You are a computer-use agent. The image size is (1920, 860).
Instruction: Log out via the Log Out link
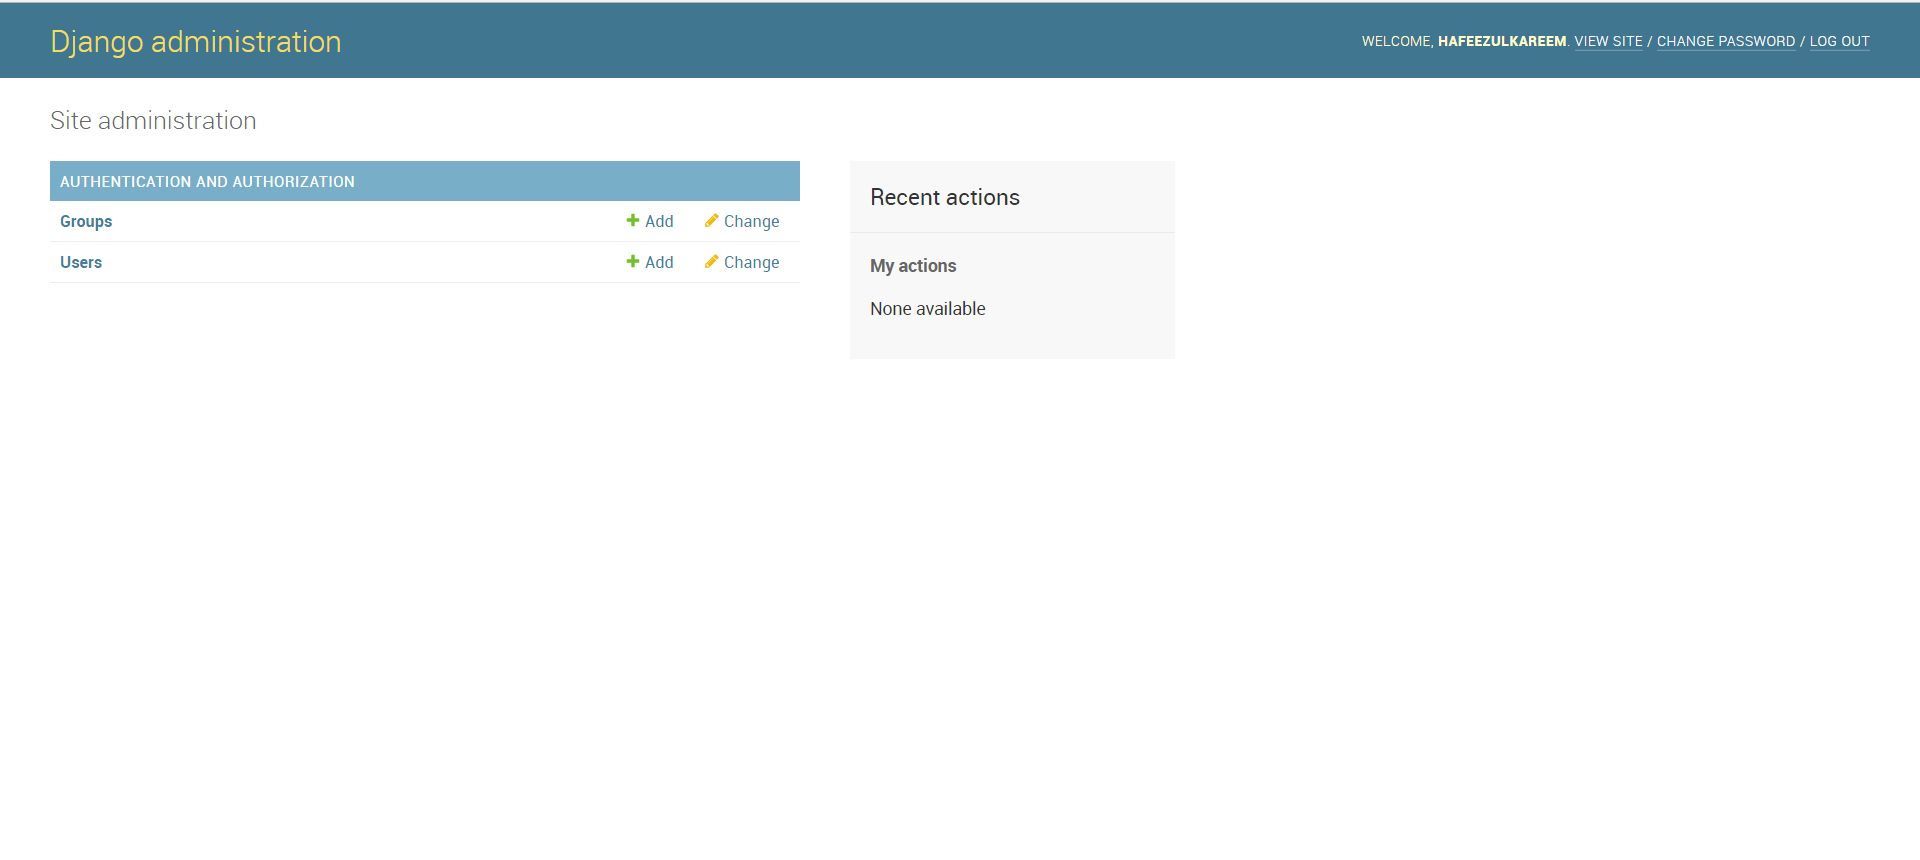[1839, 42]
